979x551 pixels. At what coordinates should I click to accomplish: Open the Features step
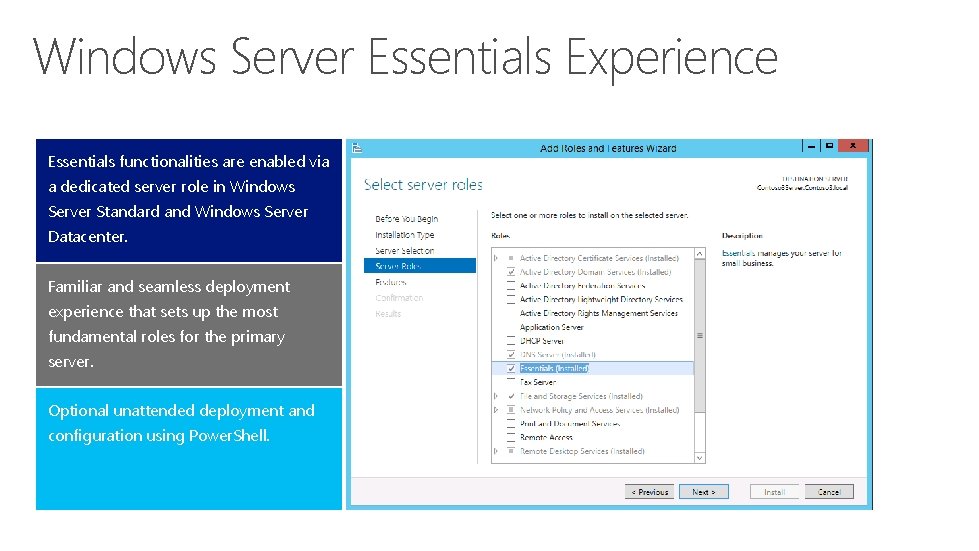point(391,282)
